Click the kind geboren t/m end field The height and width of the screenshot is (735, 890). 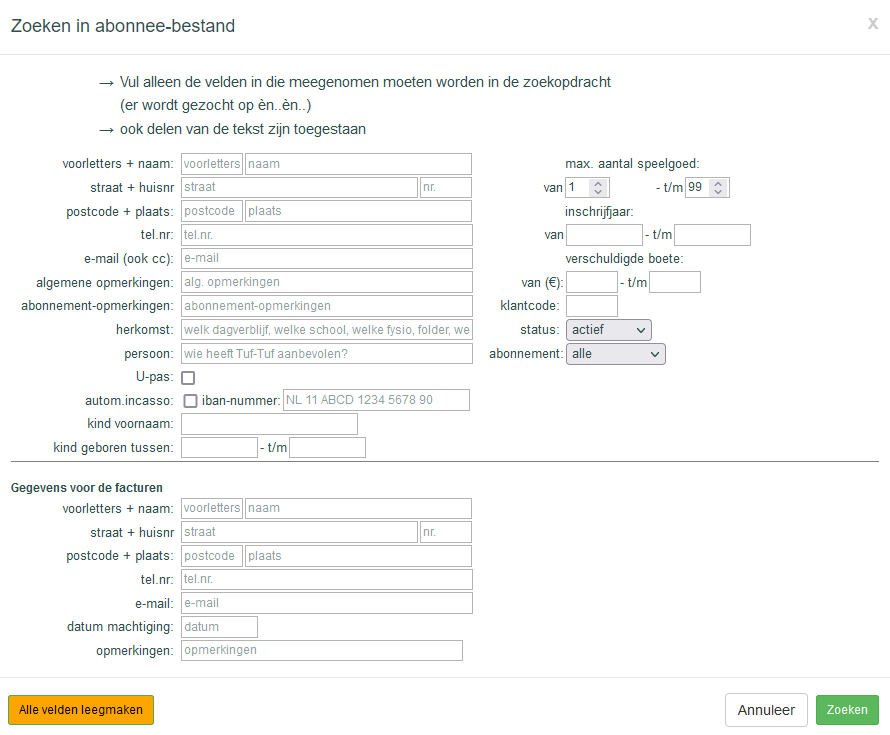coord(328,447)
